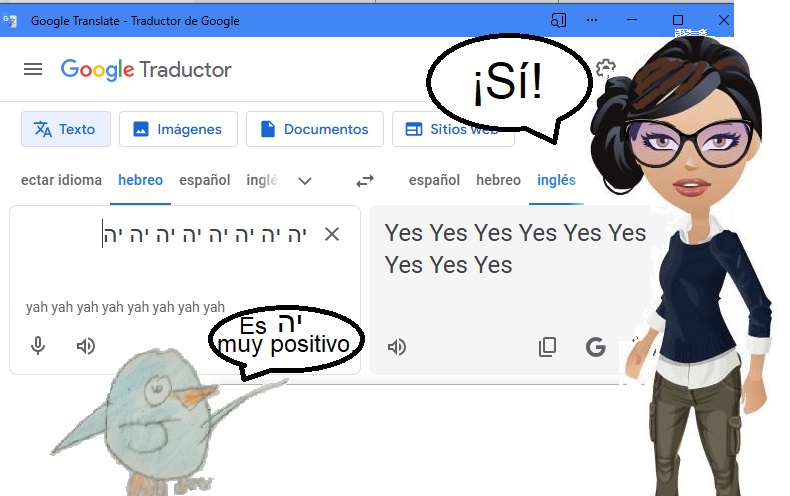
Task: Select hebreo as source language
Action: click(x=140, y=180)
